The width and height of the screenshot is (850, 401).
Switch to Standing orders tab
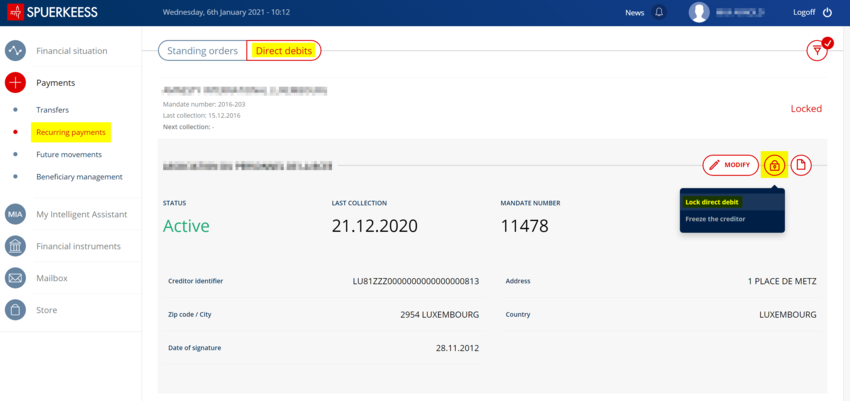pyautogui.click(x=202, y=50)
